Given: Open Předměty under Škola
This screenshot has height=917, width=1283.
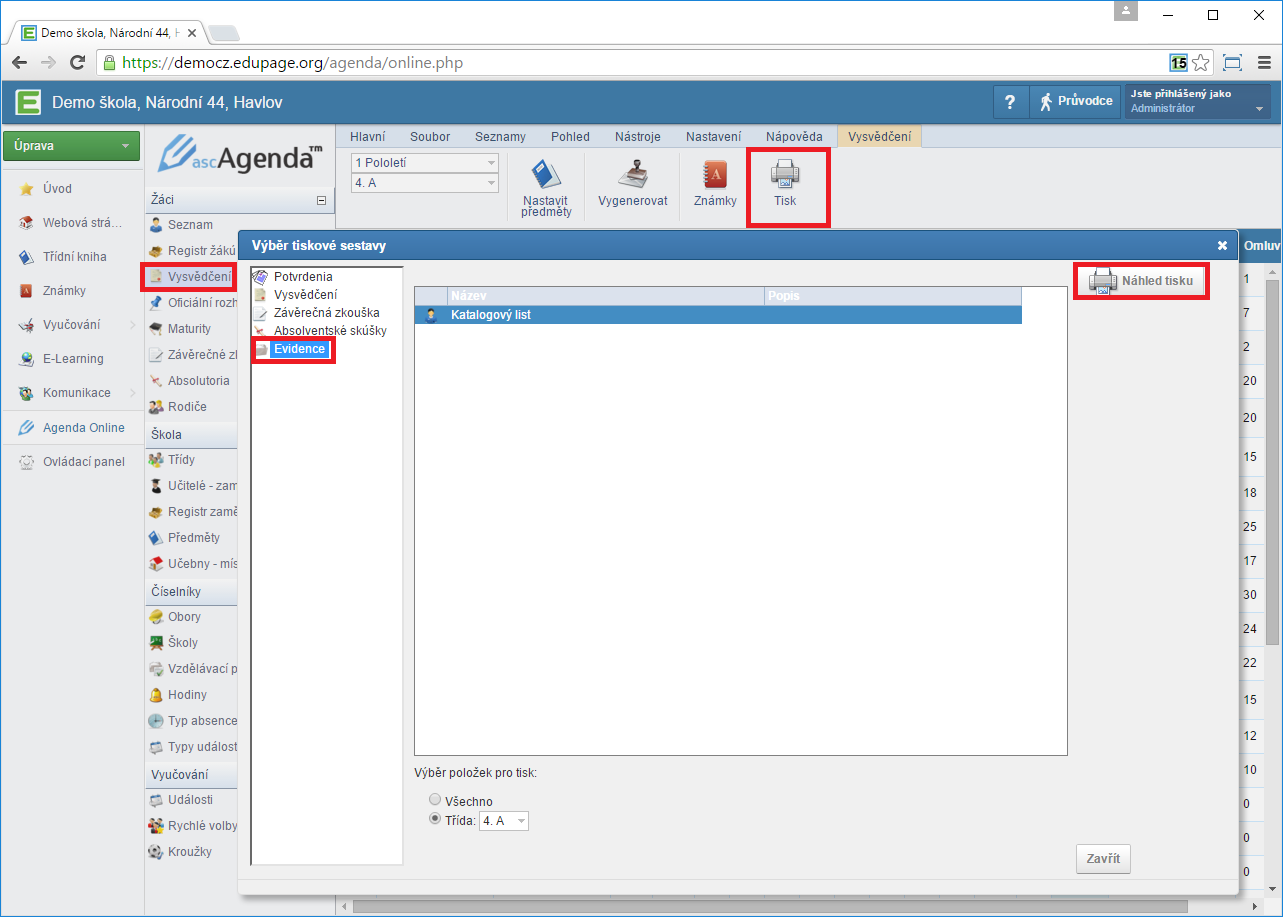Looking at the screenshot, I should tap(192, 538).
